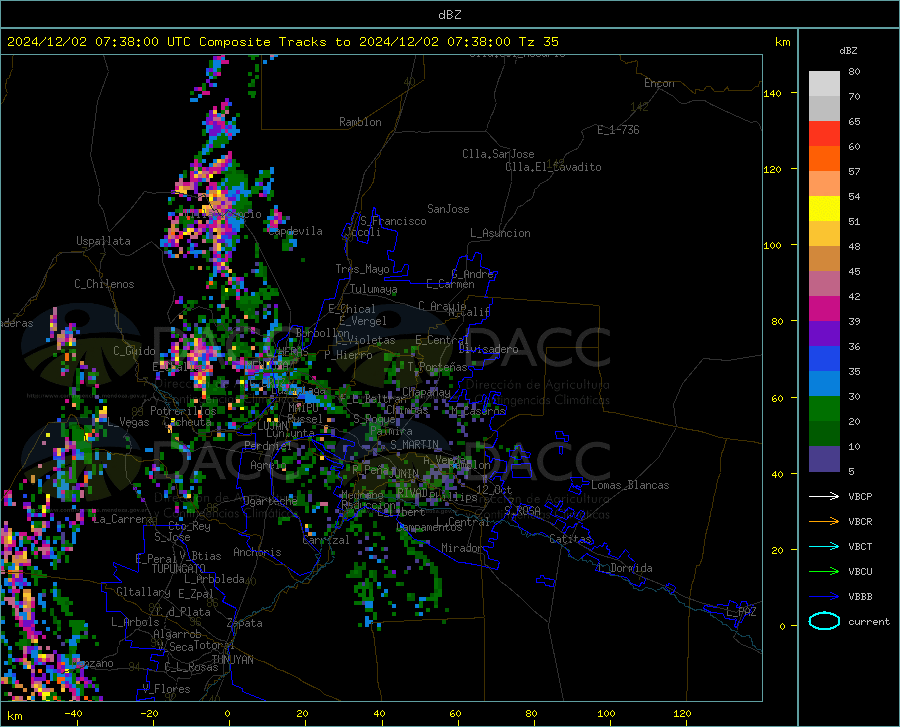Select the slate 5–10 dBZ legend swatch
Screen dimensions: 900x727
[x=824, y=459]
